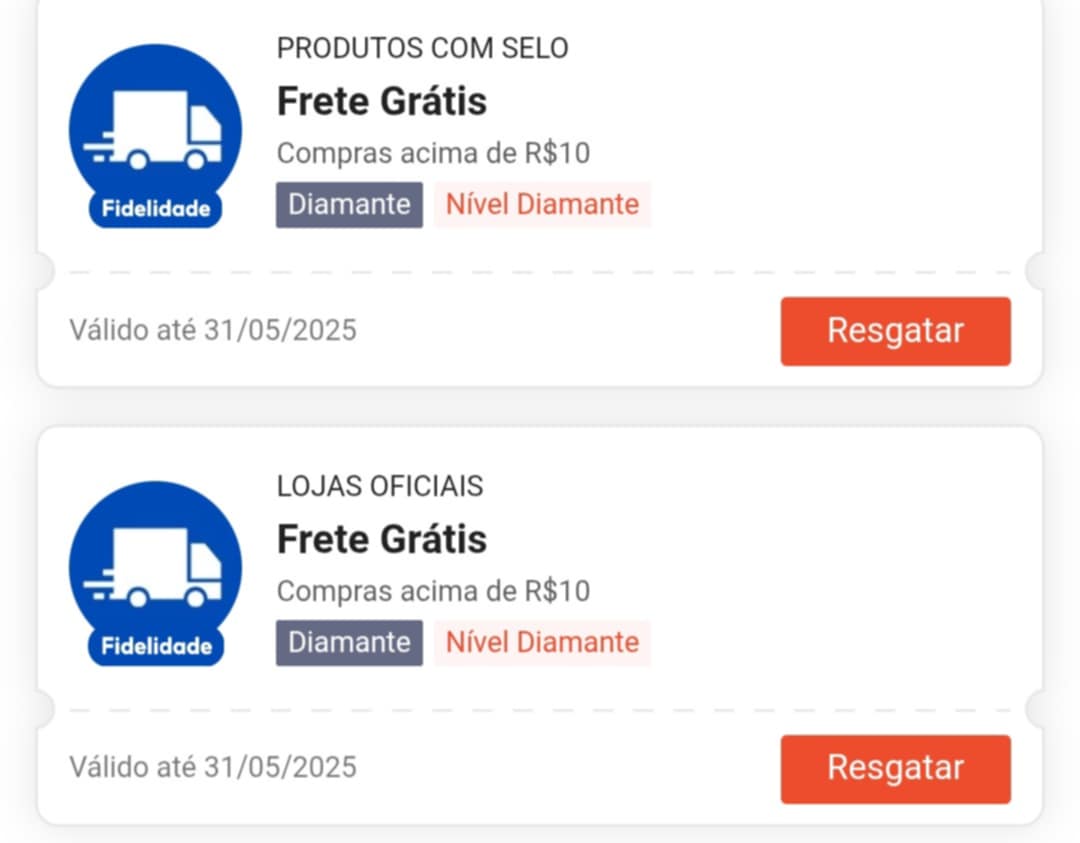This screenshot has height=843, width=1080.
Task: Click Nível Diamante tag in Produtos com Selo coupon
Action: pyautogui.click(x=542, y=205)
